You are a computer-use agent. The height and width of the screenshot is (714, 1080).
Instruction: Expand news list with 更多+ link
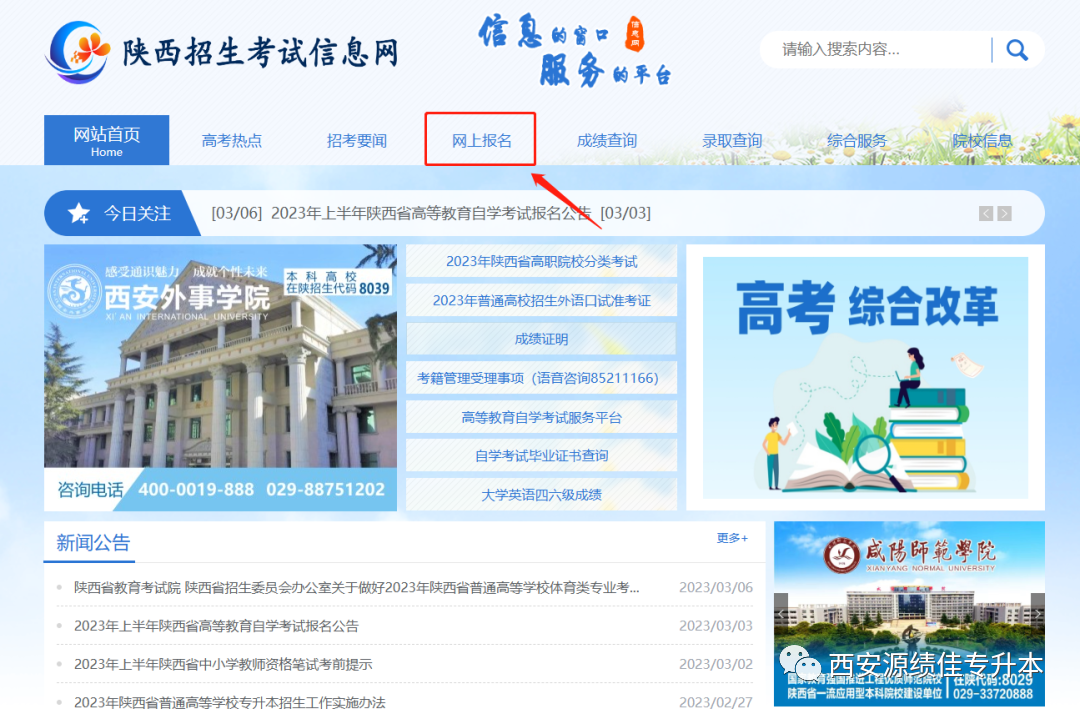(732, 538)
